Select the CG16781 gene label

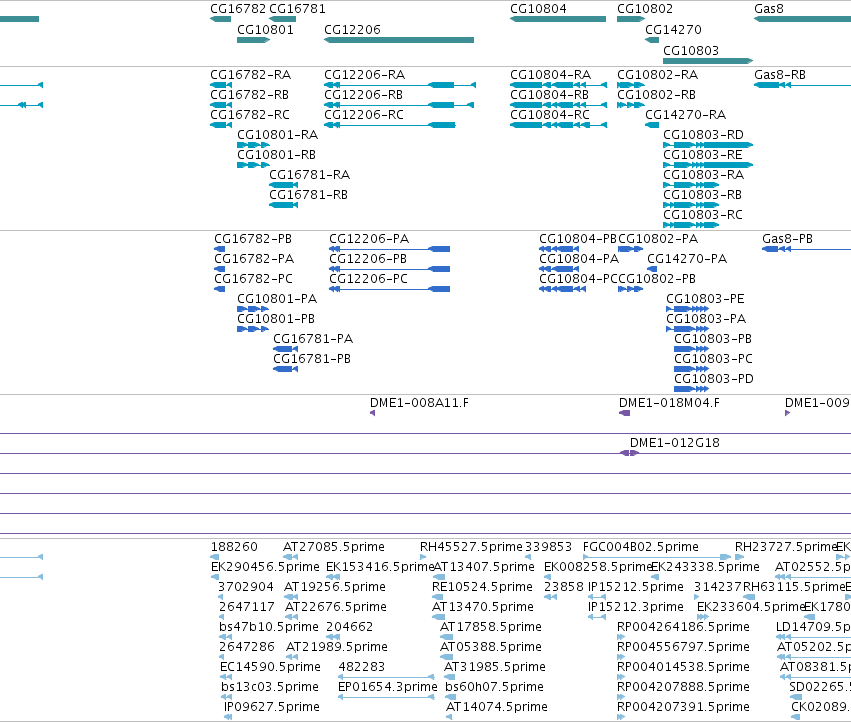[297, 9]
